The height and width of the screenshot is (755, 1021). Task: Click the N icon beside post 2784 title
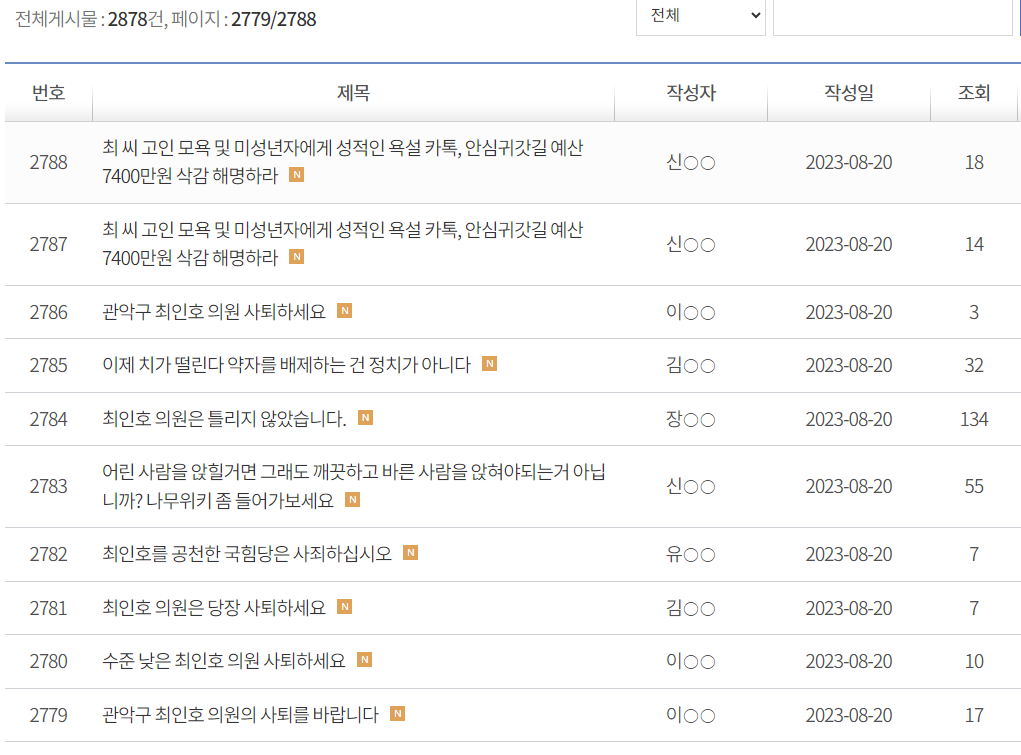(x=365, y=418)
